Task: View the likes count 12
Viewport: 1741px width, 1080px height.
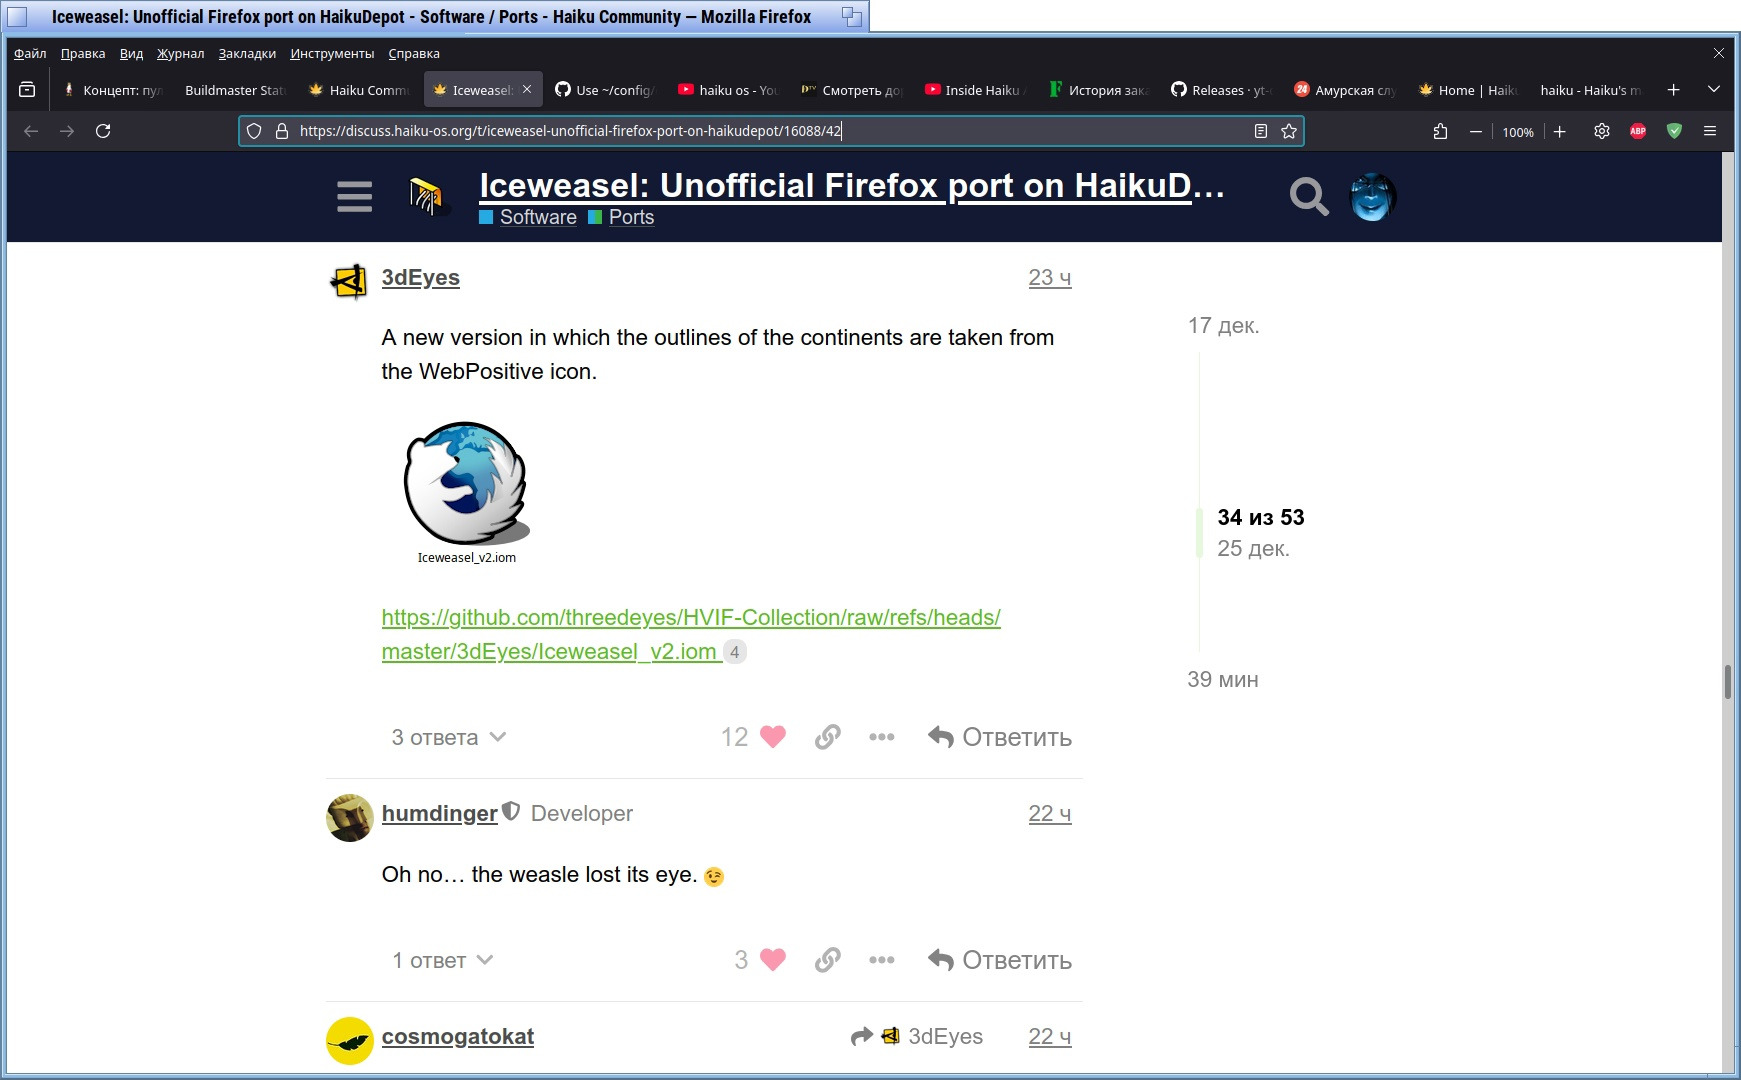Action: [x=734, y=737]
